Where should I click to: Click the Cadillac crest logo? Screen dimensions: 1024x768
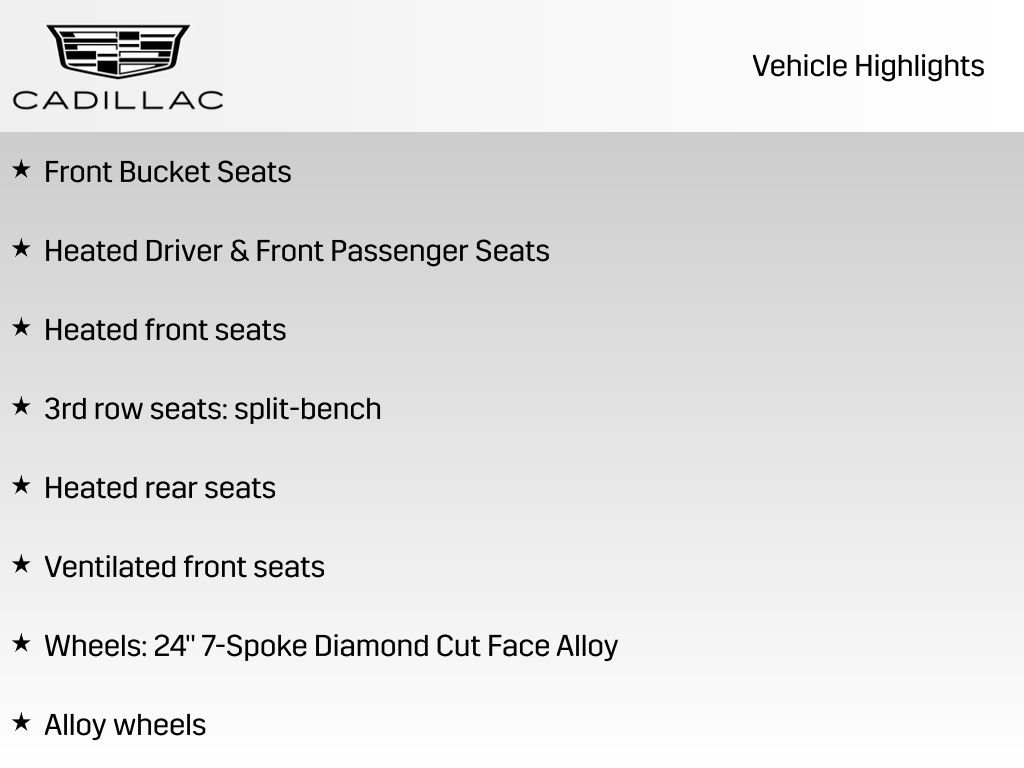point(118,51)
